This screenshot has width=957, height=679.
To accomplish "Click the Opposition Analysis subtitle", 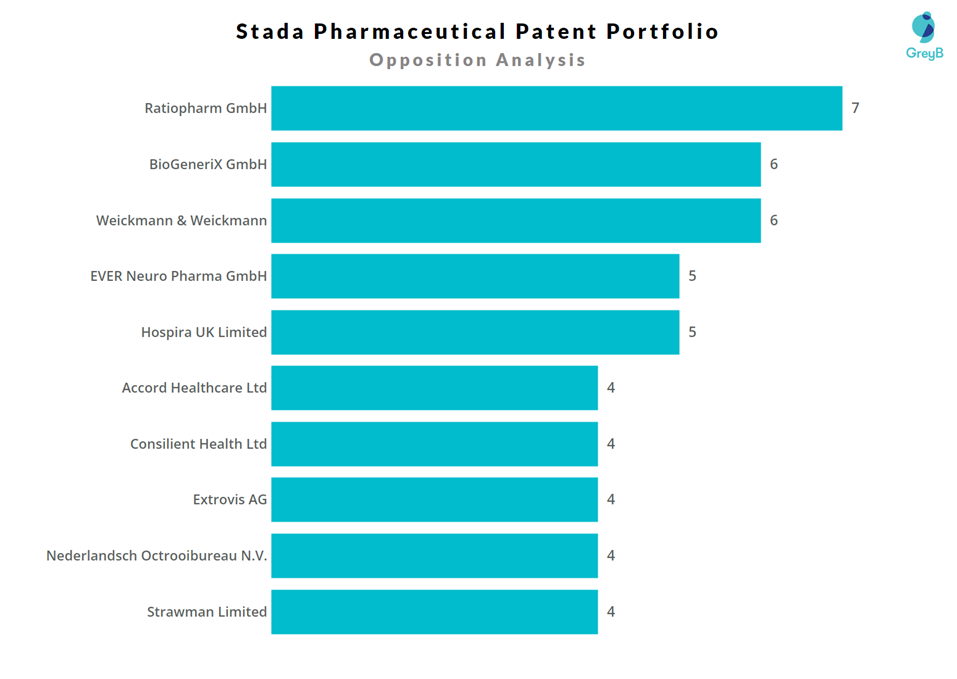I will point(477,60).
